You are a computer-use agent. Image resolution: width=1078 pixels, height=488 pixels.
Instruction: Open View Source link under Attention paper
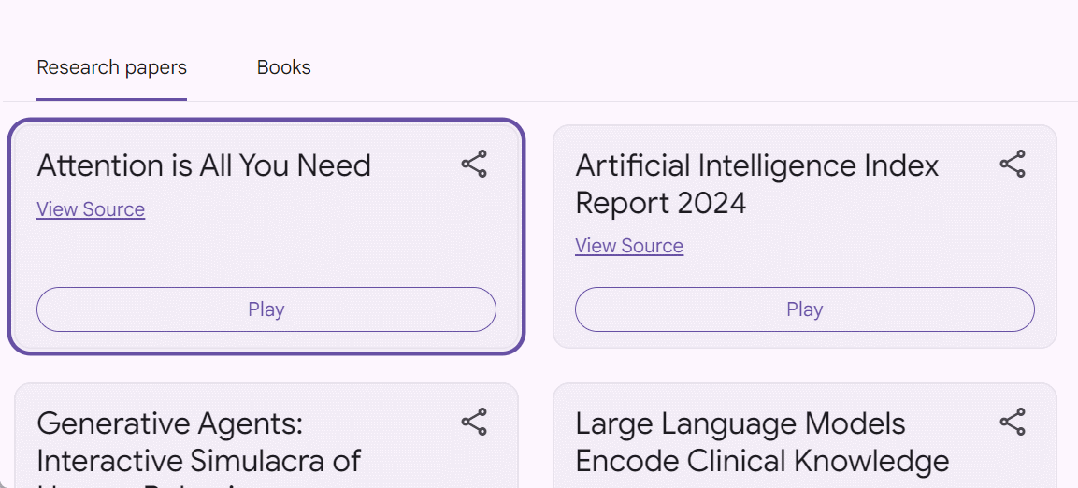tap(91, 210)
